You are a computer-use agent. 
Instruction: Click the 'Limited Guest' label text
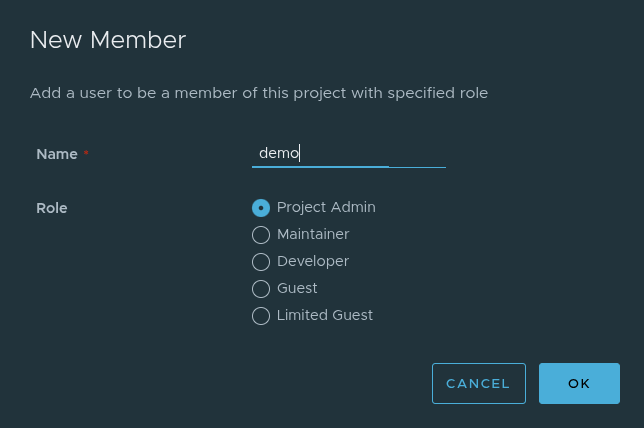pos(325,315)
